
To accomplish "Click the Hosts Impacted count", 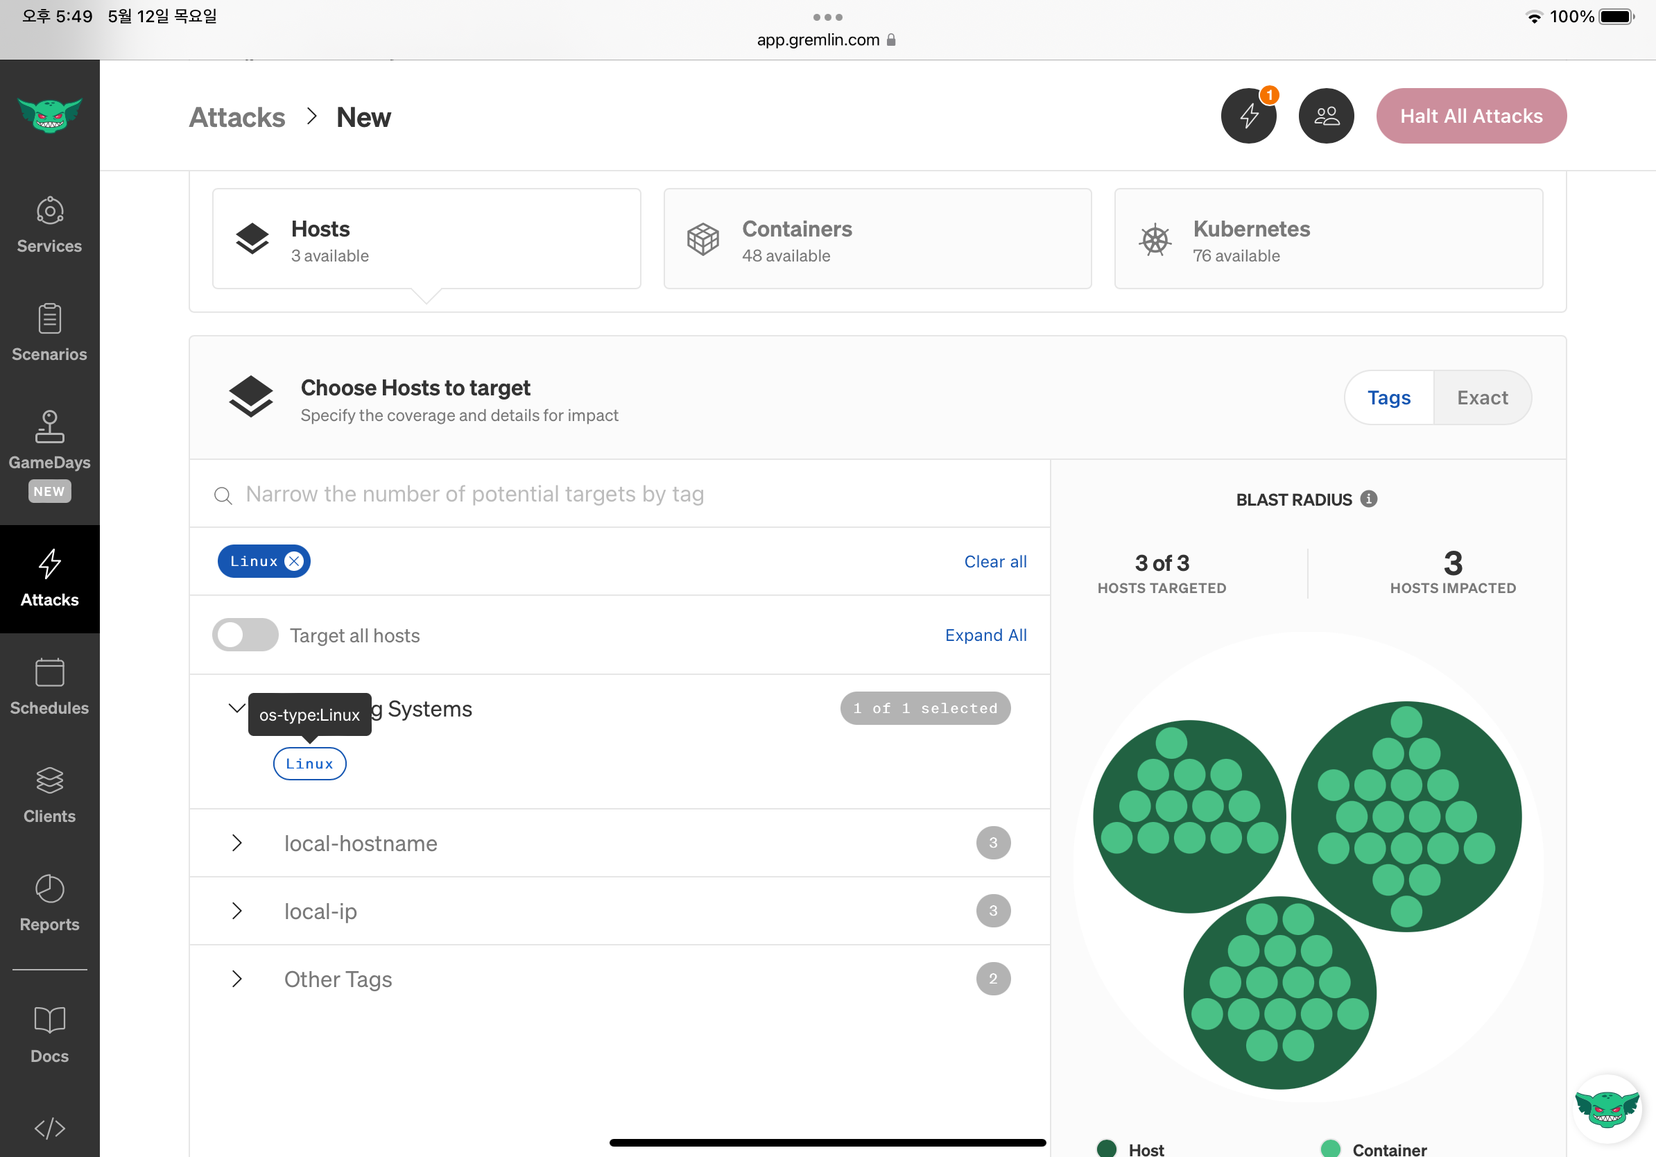I will (x=1453, y=563).
